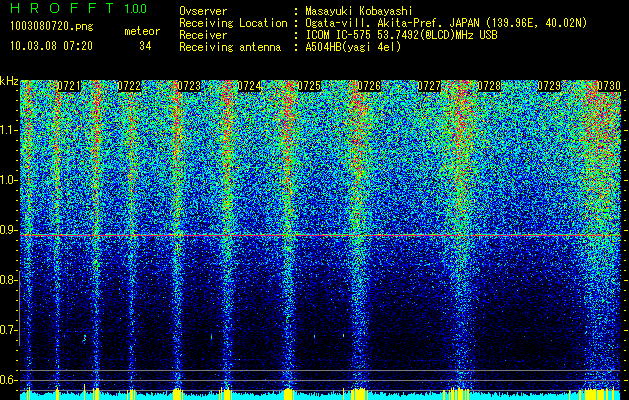Viewport: 629px width, 400px height.
Task: Click the 0.9 kHz axis label
Action: point(9,230)
